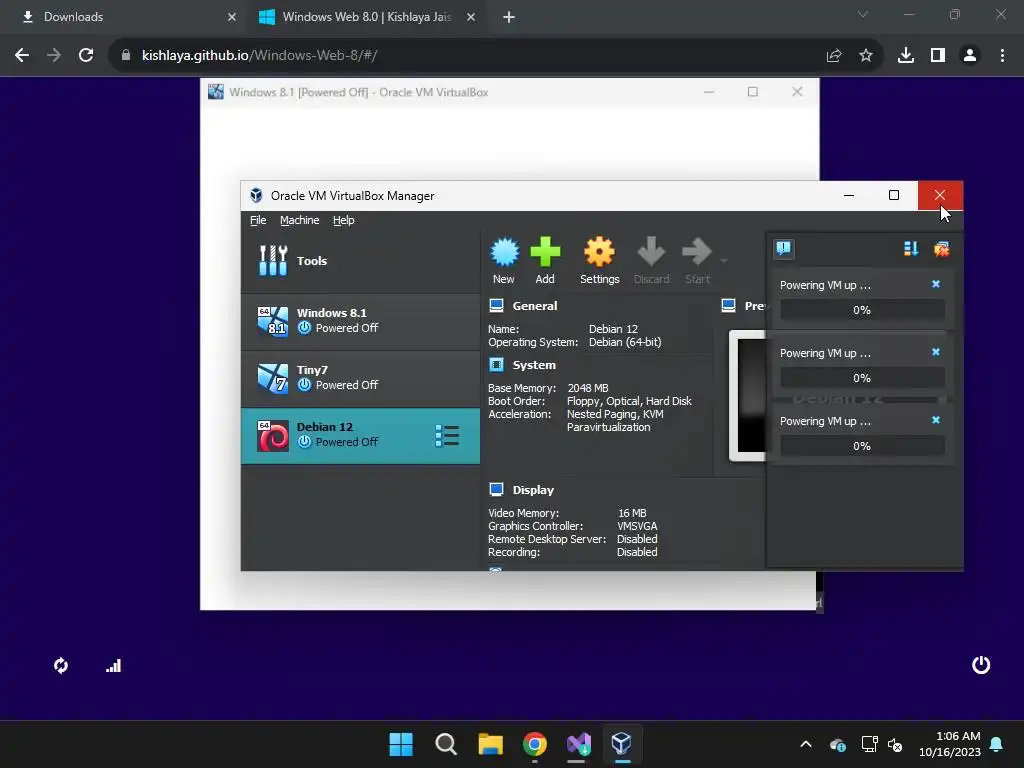Toggle the browser side panel icon

pos(938,56)
